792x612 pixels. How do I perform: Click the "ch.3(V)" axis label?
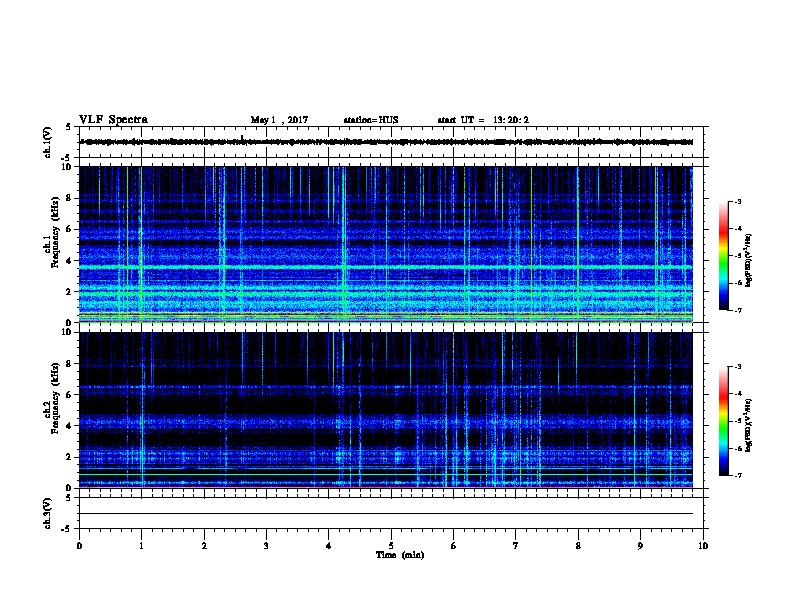(x=47, y=513)
